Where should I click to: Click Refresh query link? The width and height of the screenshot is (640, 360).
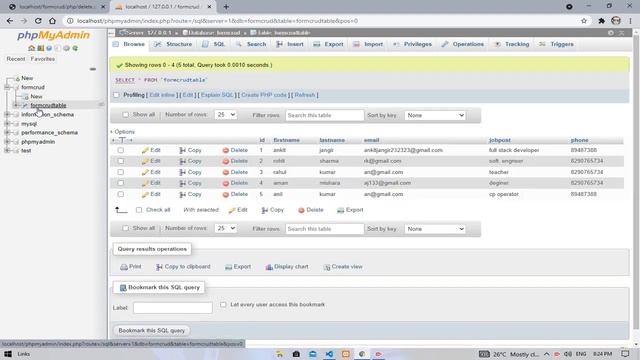point(305,95)
